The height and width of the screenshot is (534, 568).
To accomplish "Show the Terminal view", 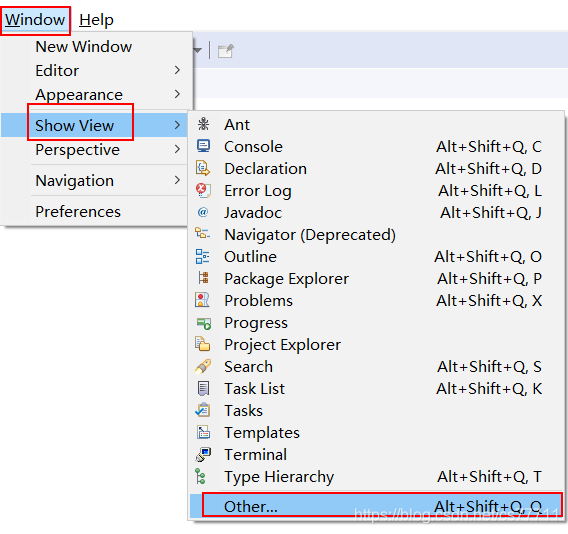I will click(x=377, y=454).
